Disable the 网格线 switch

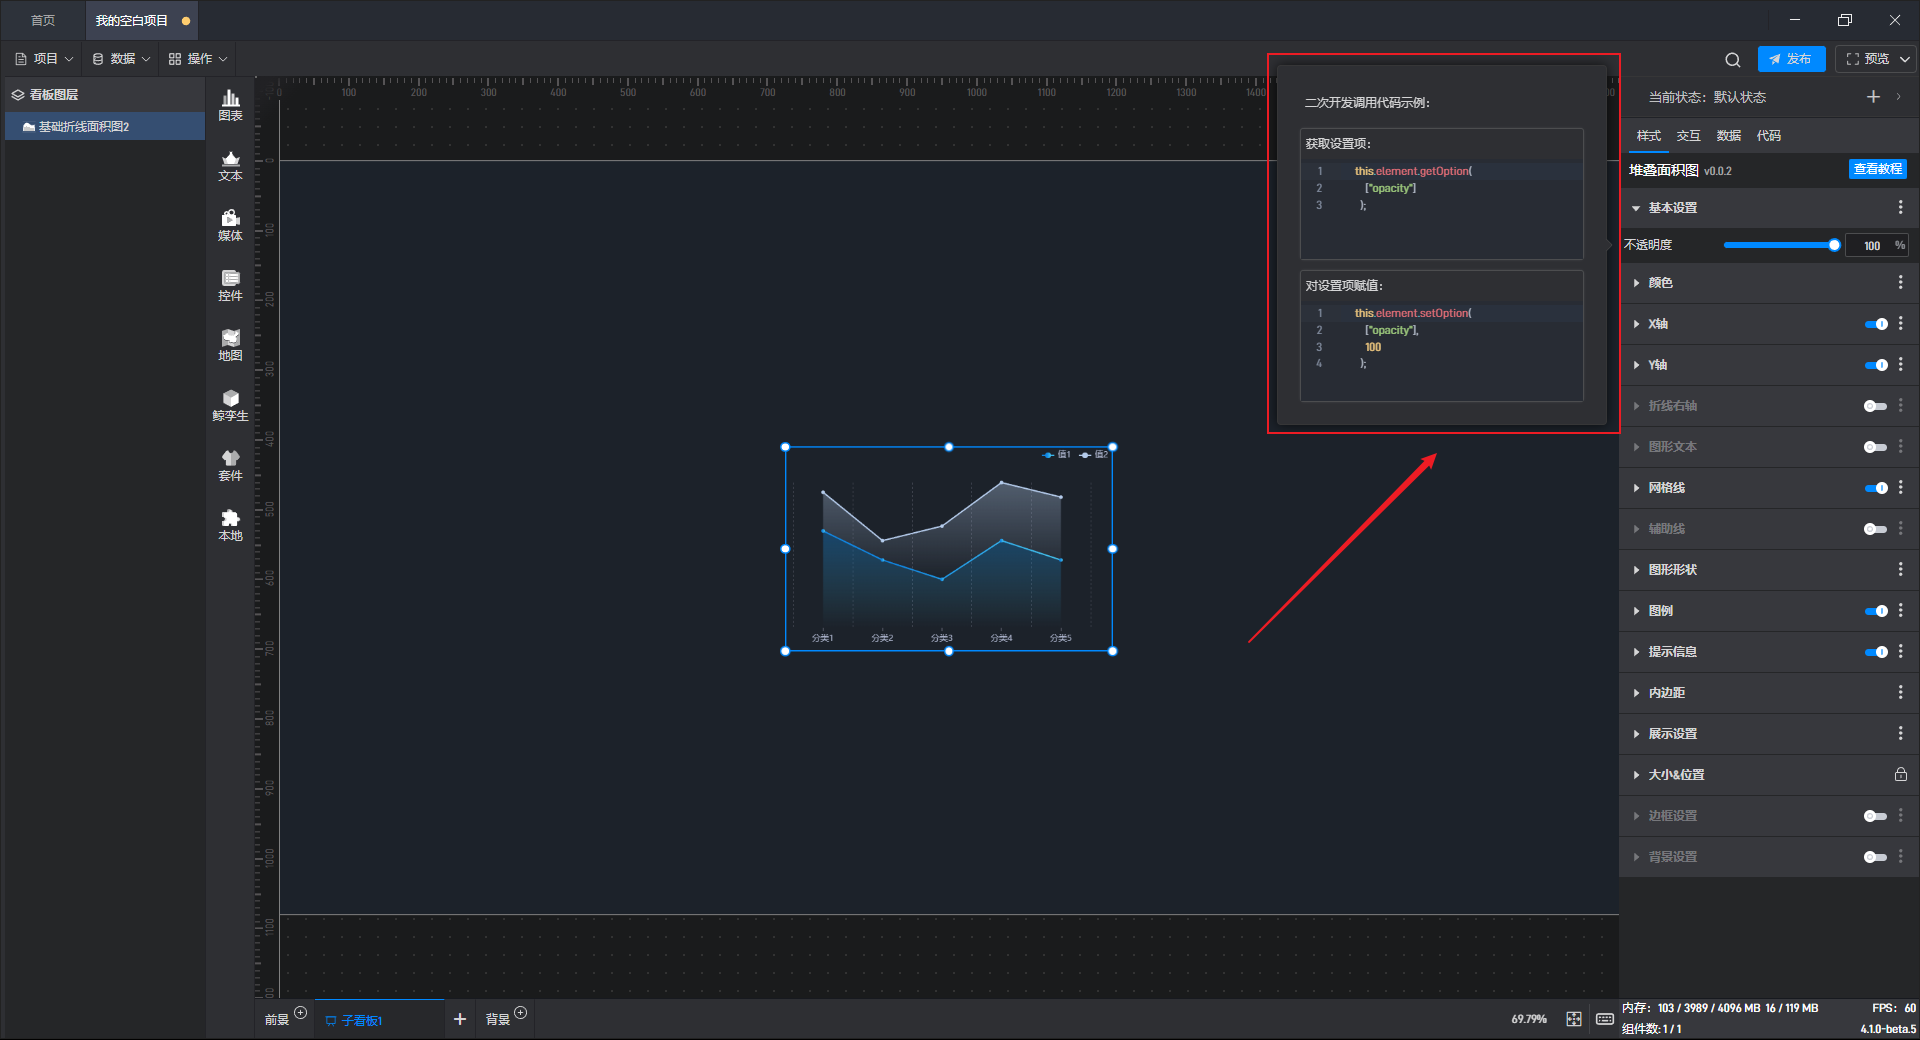1876,488
